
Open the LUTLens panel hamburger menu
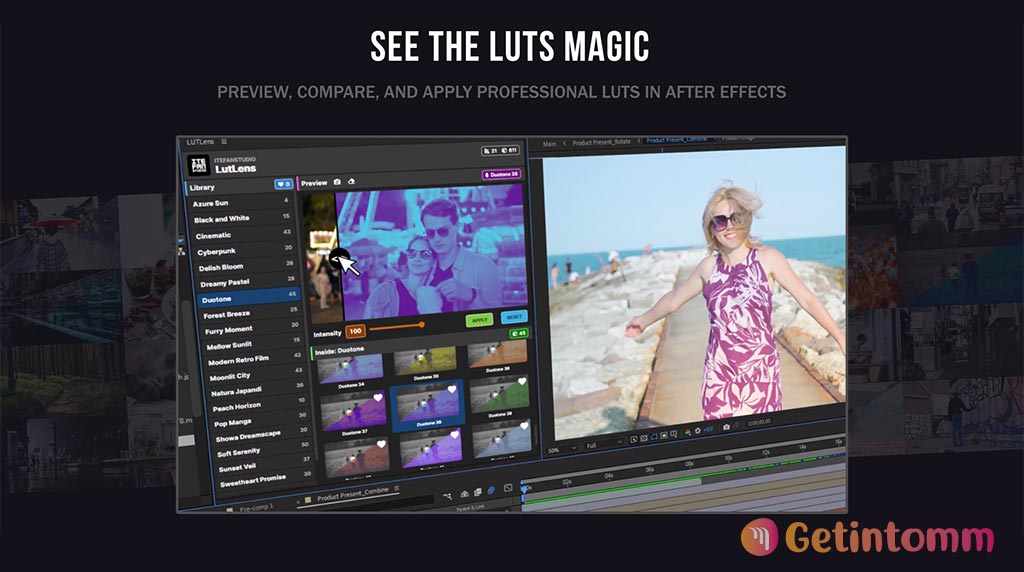[x=224, y=142]
